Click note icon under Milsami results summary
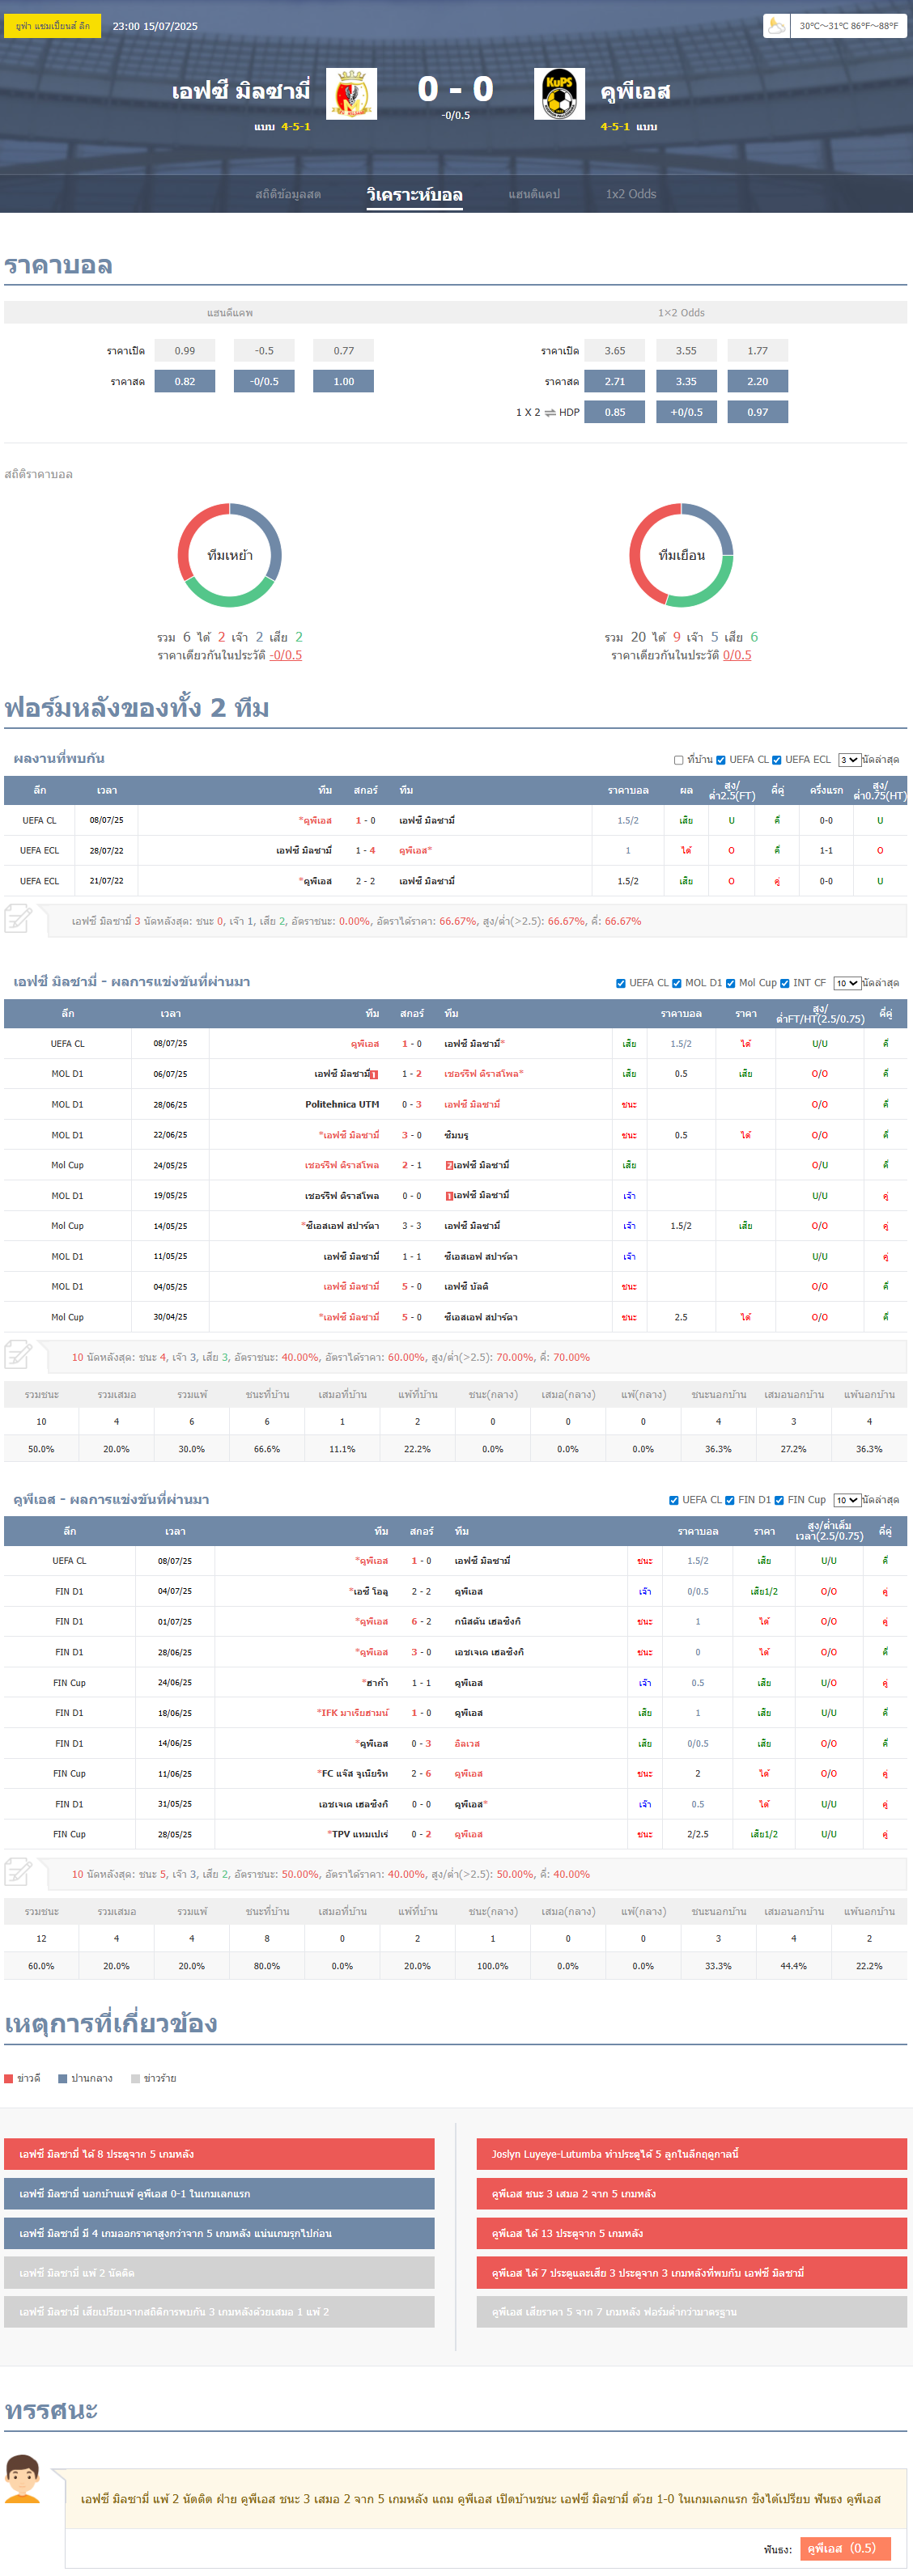The height and width of the screenshot is (2576, 913). (x=18, y=1356)
